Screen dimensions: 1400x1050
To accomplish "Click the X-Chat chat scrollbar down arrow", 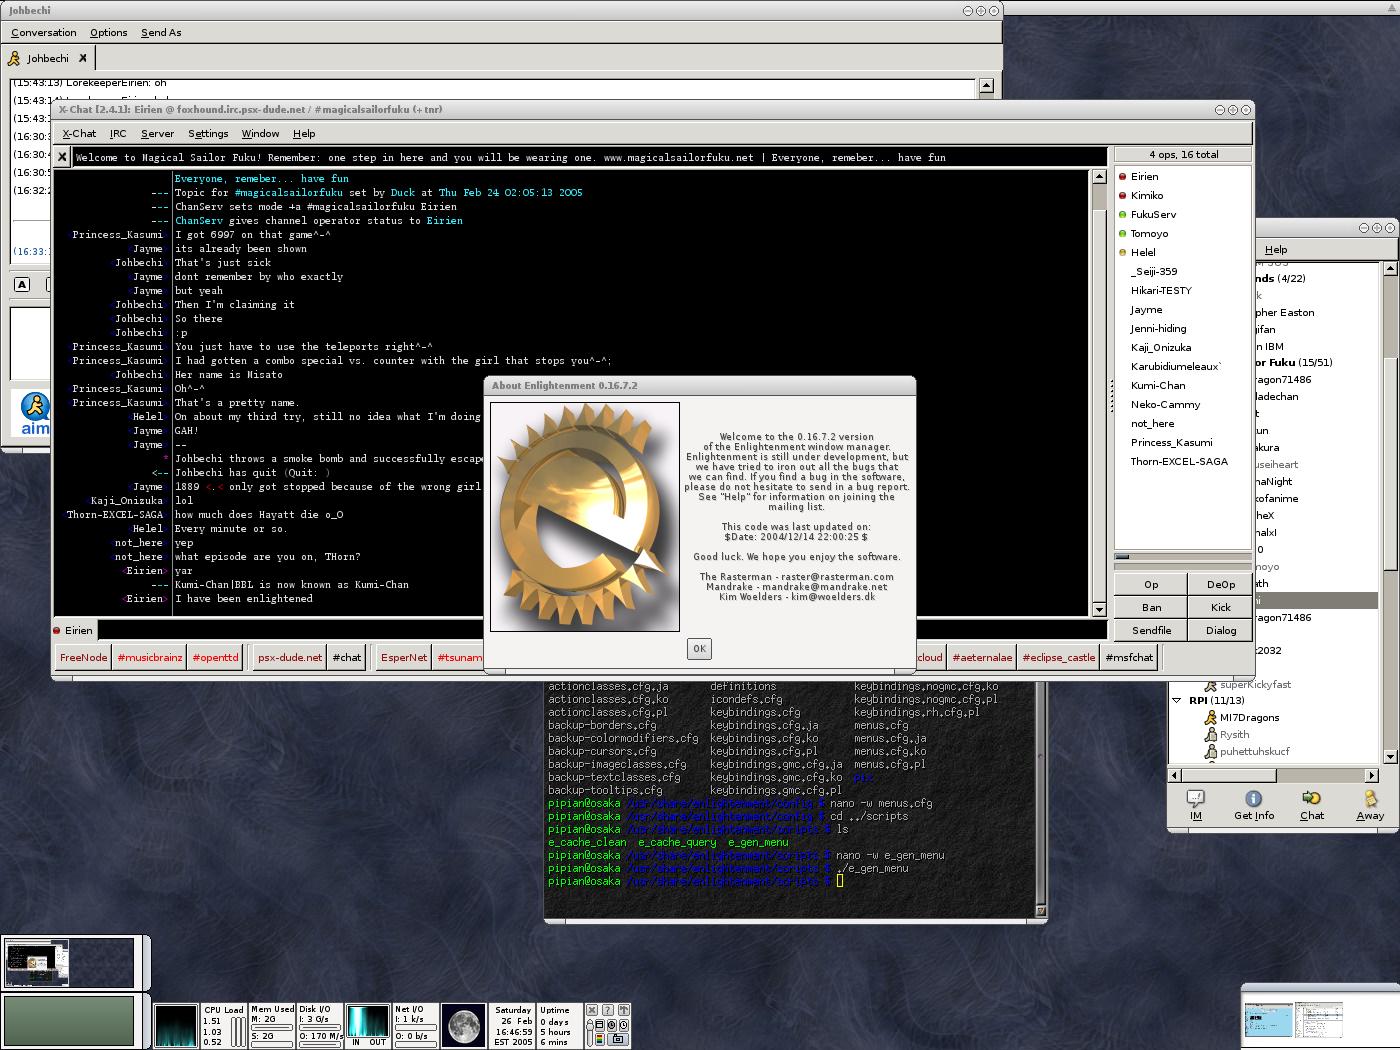I will (1099, 609).
